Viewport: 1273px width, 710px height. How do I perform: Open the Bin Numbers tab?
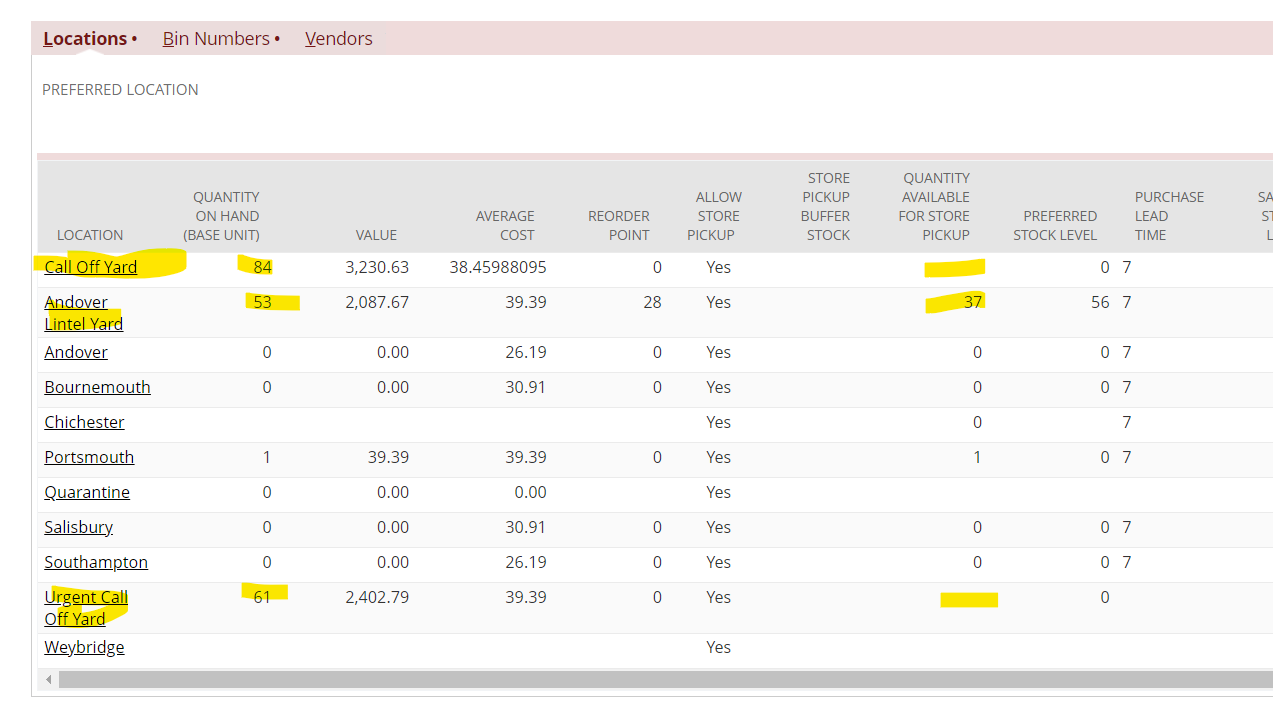216,39
